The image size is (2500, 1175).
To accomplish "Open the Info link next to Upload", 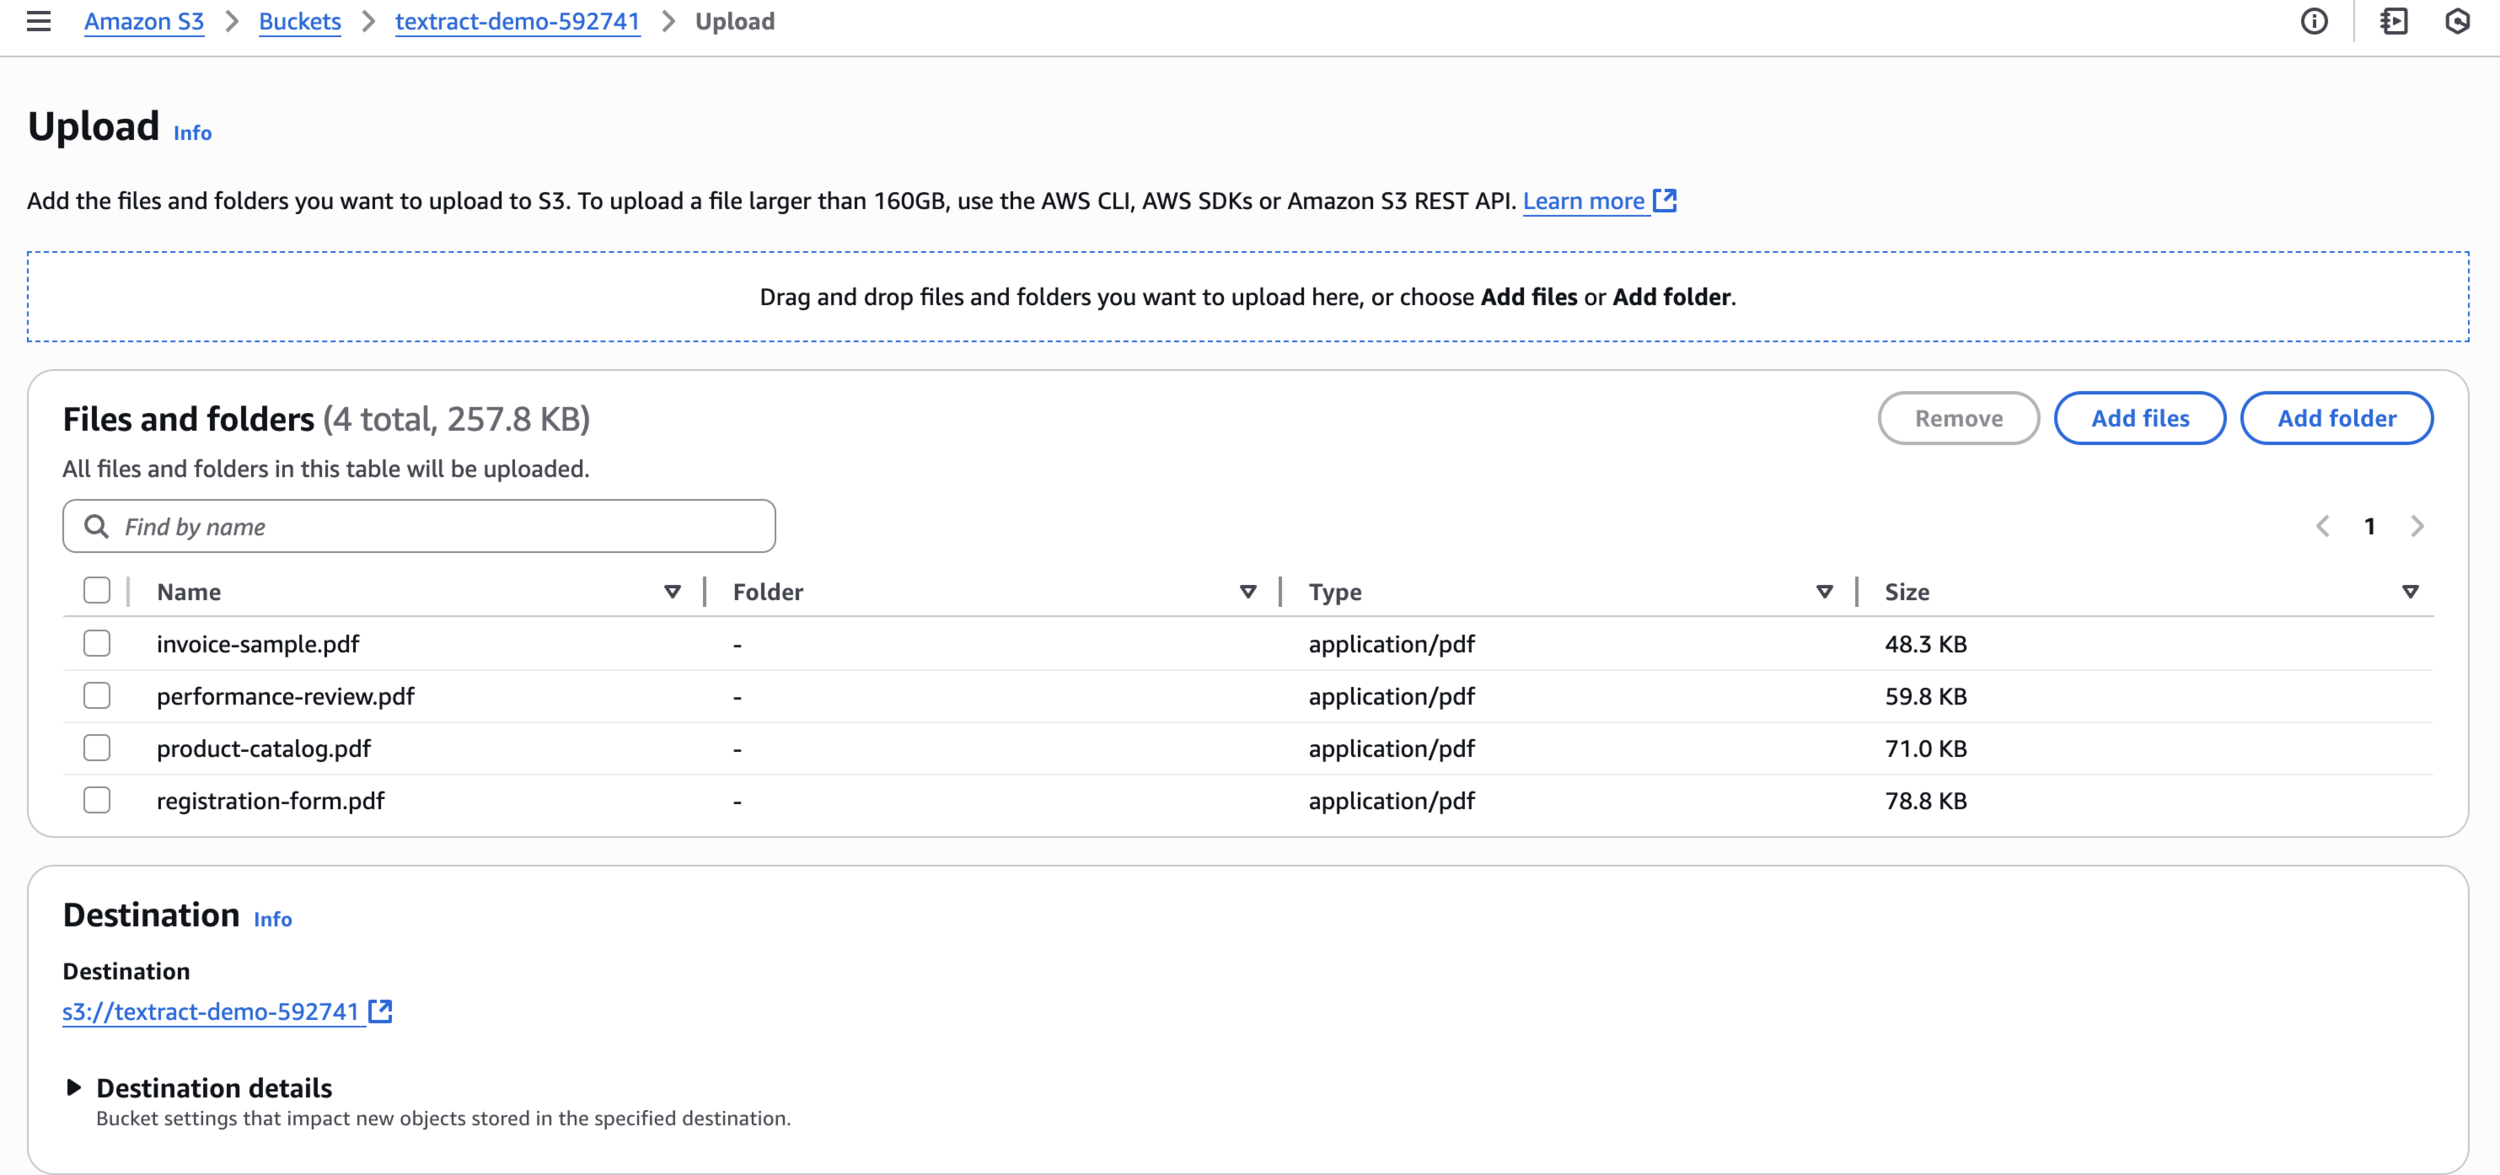I will point(192,133).
